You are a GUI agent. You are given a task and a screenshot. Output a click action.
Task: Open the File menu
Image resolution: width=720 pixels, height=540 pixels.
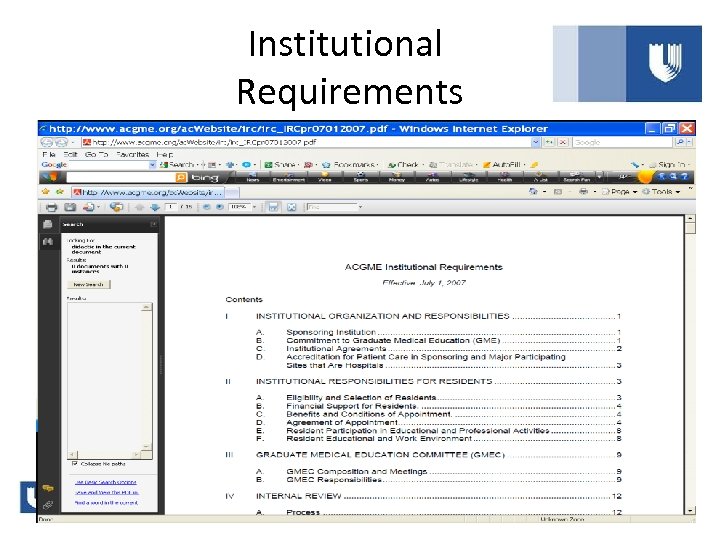(49, 154)
